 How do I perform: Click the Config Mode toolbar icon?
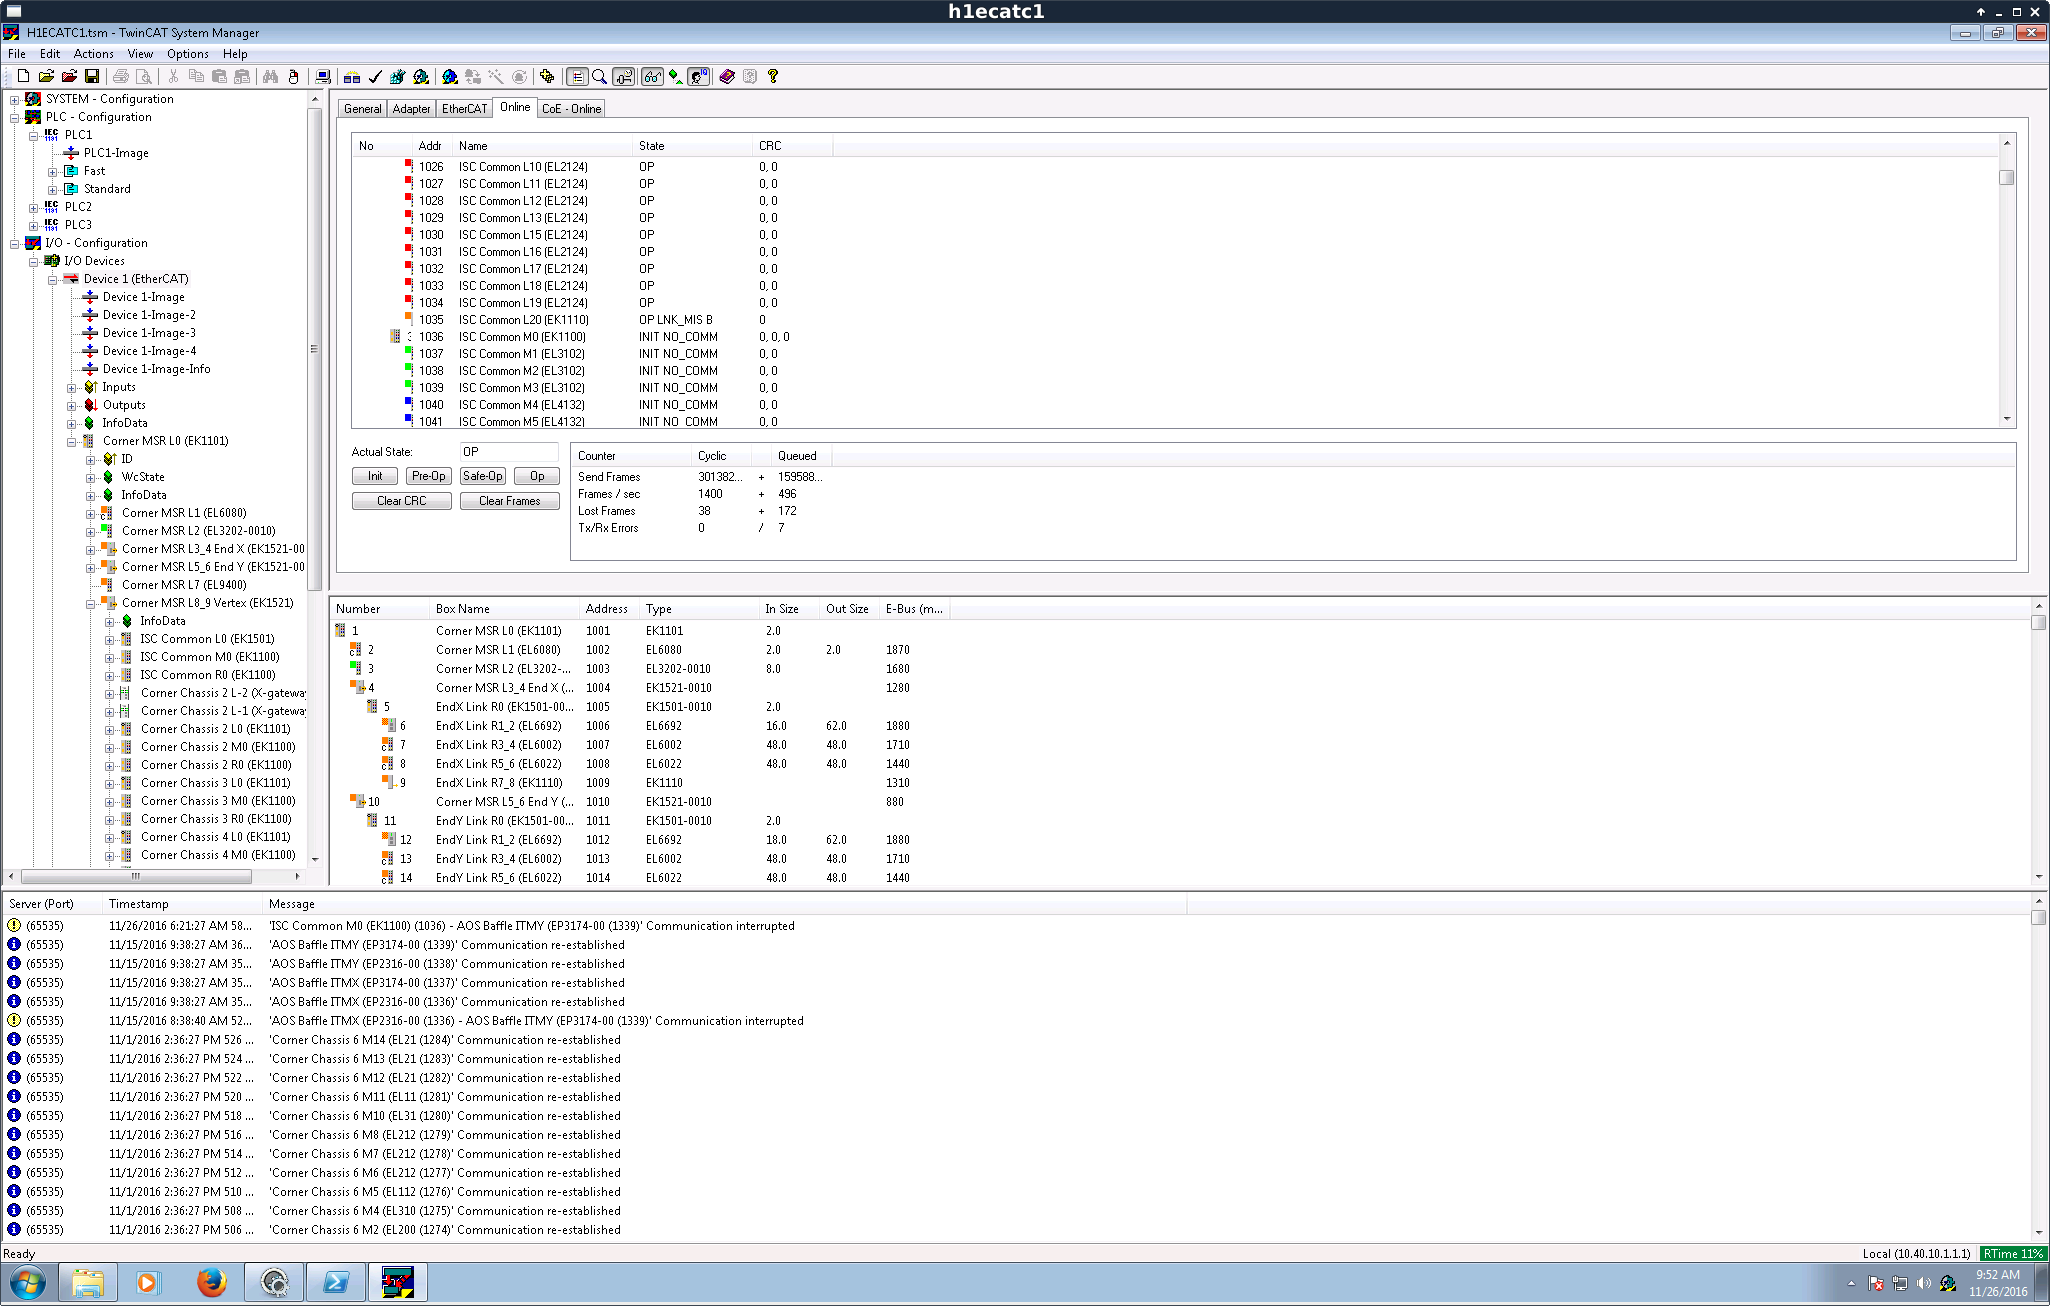click(450, 76)
